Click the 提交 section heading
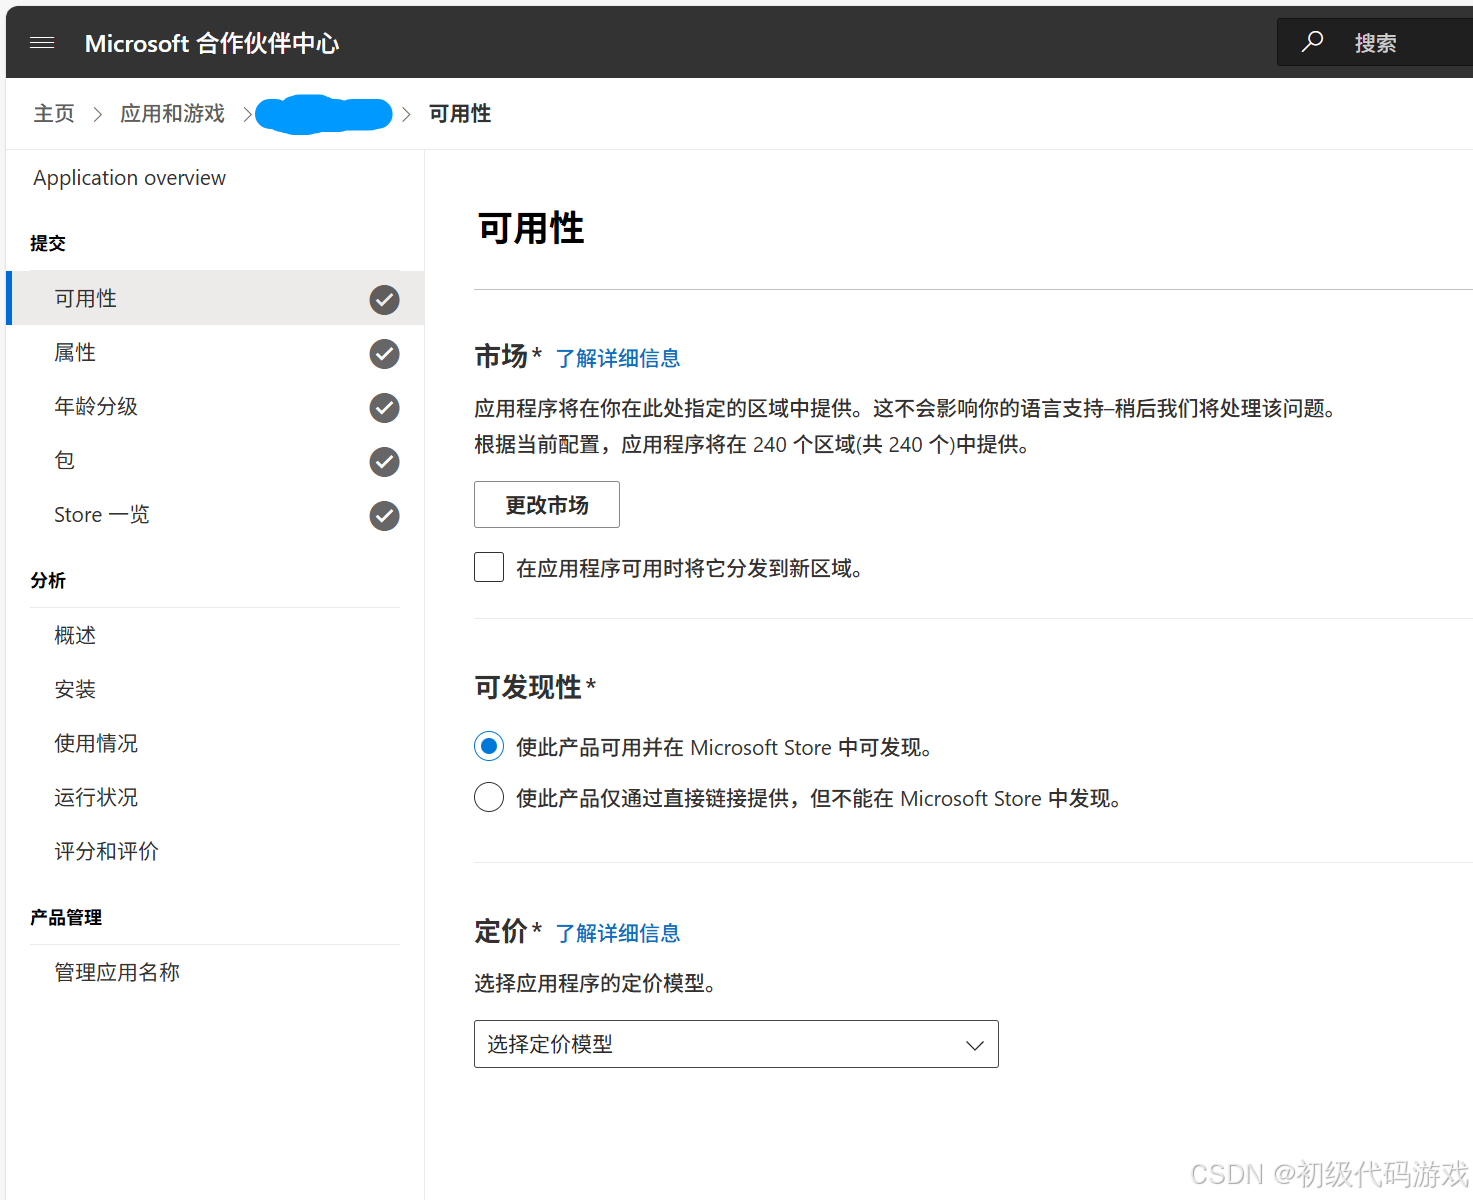This screenshot has height=1200, width=1473. pyautogui.click(x=48, y=243)
